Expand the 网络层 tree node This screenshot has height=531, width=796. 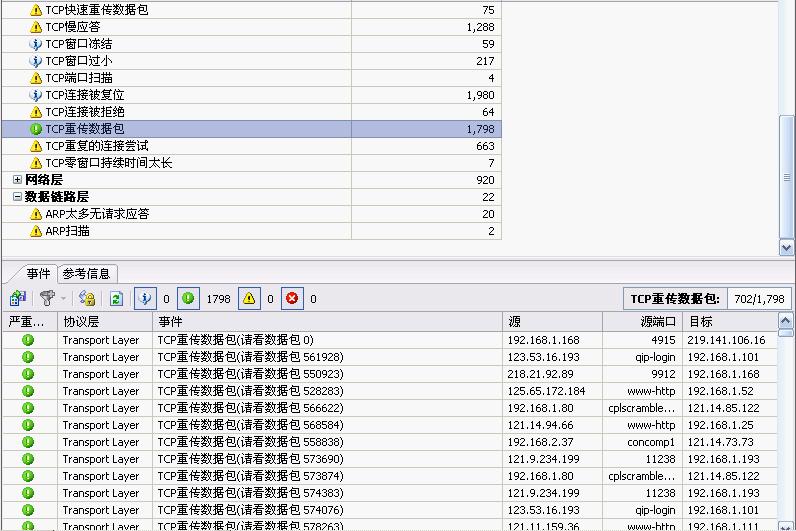pyautogui.click(x=17, y=180)
